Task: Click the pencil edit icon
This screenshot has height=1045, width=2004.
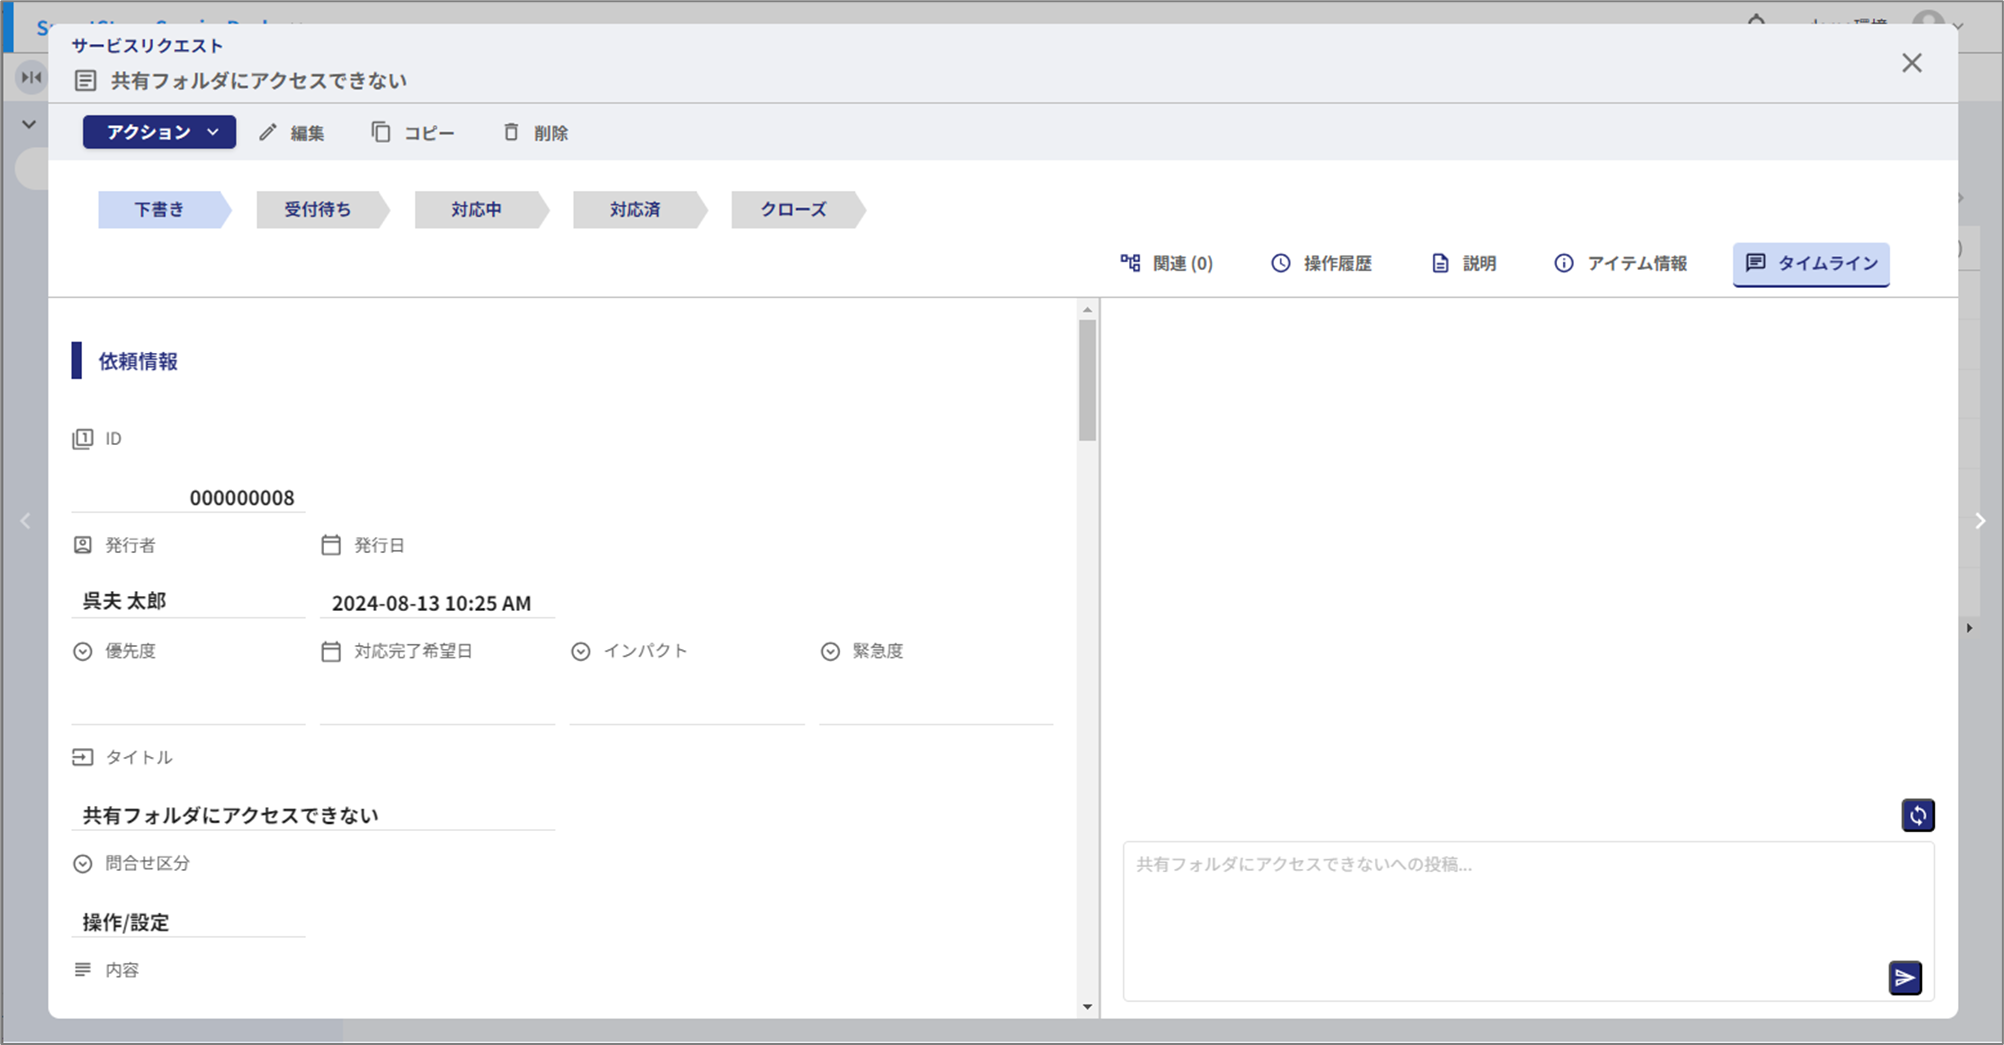Action: [x=268, y=133]
